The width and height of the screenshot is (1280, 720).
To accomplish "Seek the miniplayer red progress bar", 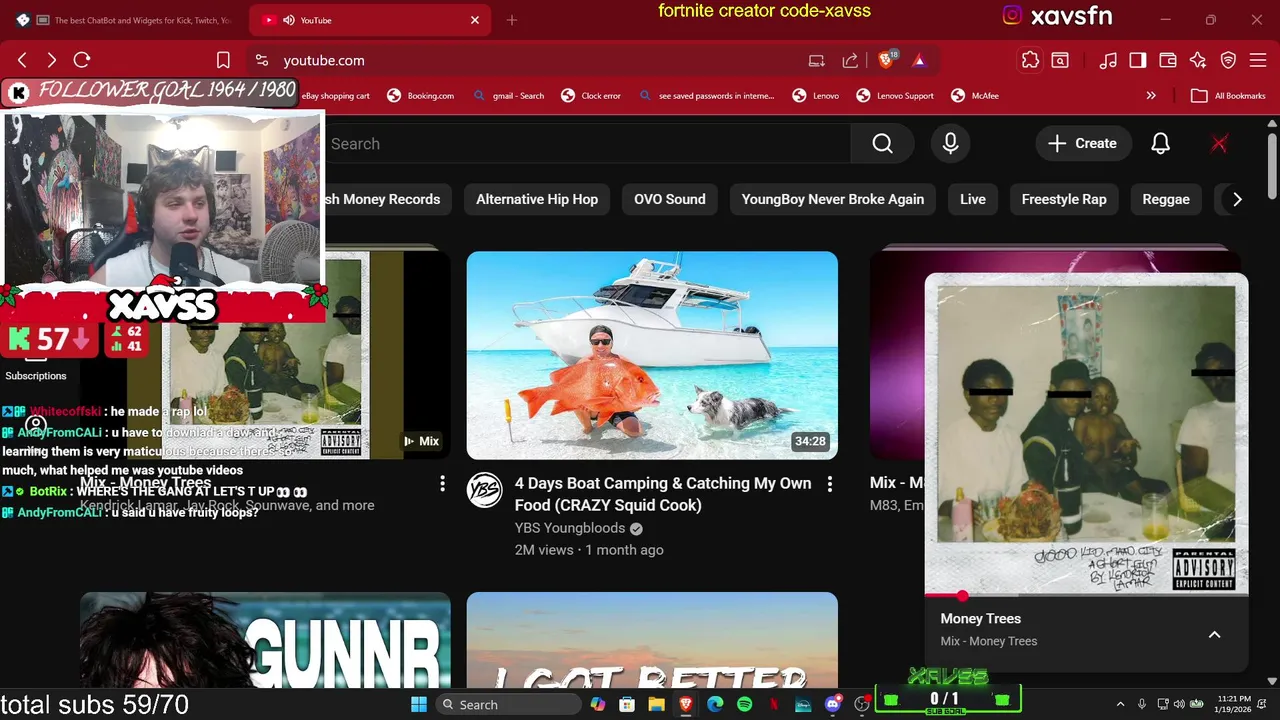I will point(1086,596).
